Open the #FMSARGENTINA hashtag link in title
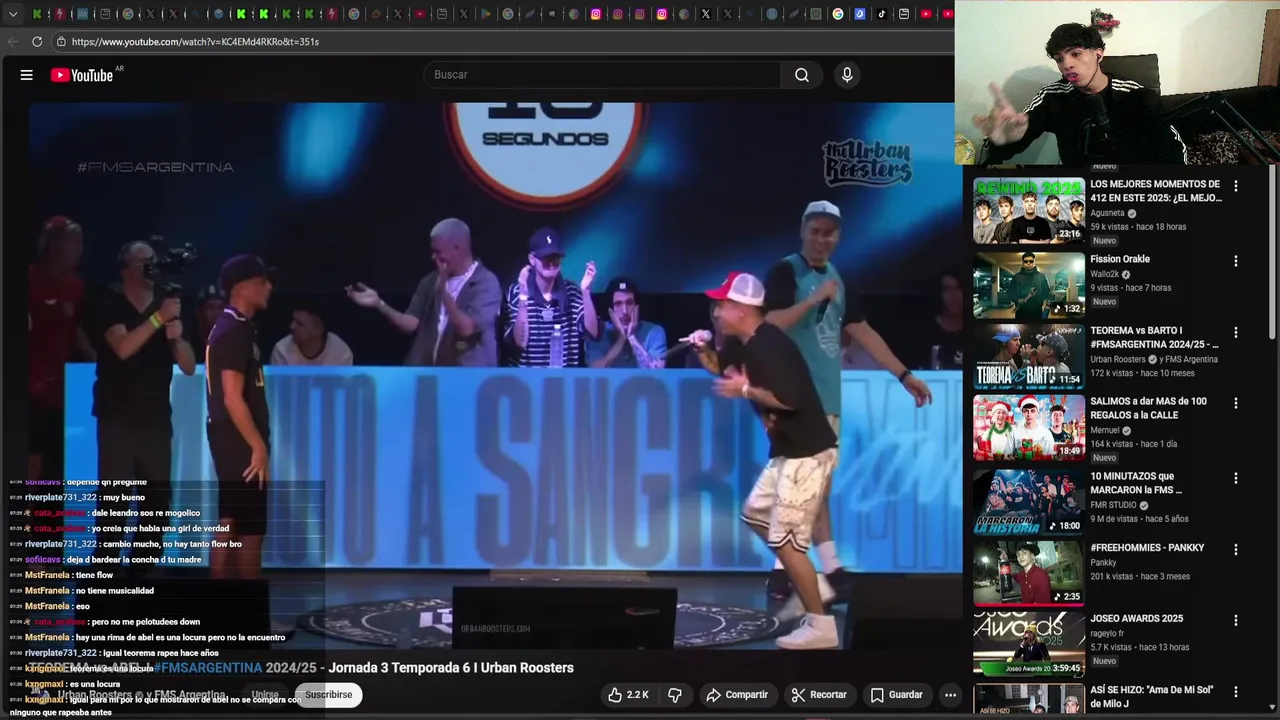This screenshot has width=1280, height=720. click(208, 668)
